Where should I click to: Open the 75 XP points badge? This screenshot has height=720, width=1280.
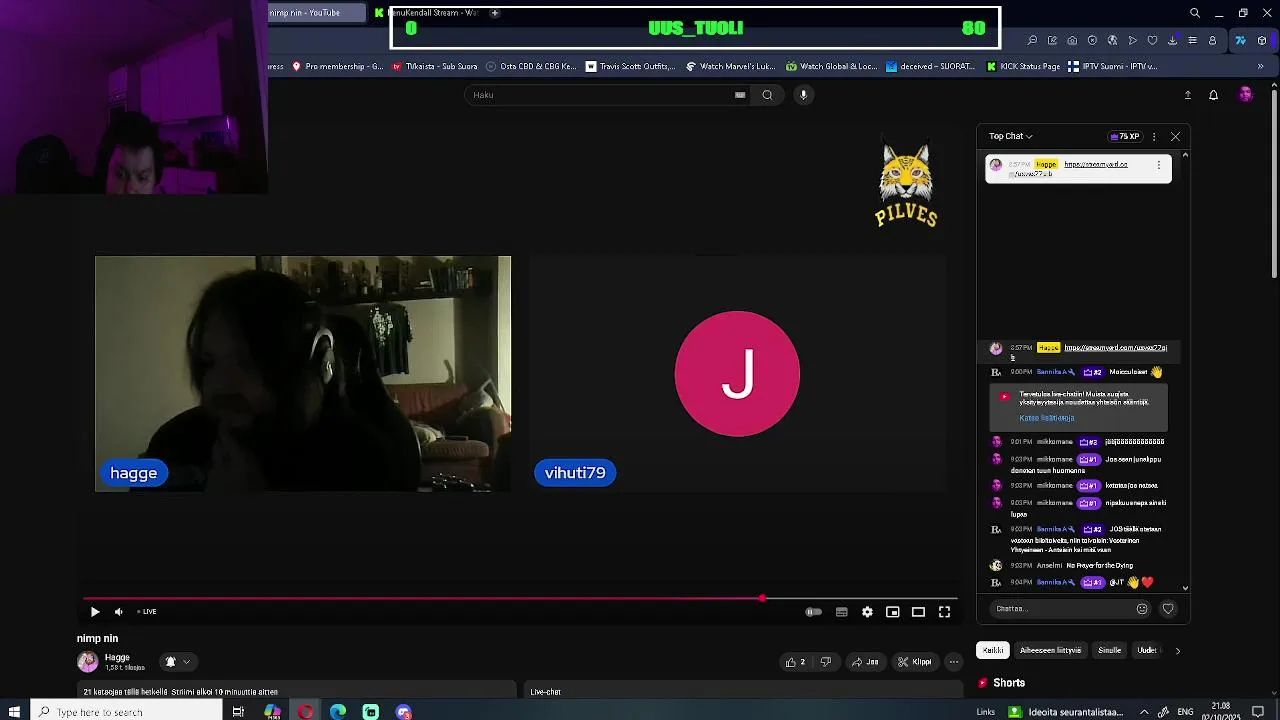tap(1125, 136)
